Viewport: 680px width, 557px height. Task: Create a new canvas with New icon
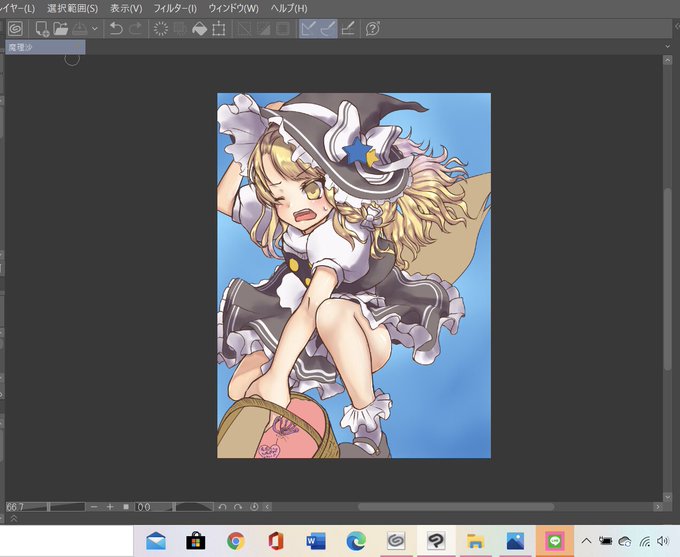tap(42, 29)
